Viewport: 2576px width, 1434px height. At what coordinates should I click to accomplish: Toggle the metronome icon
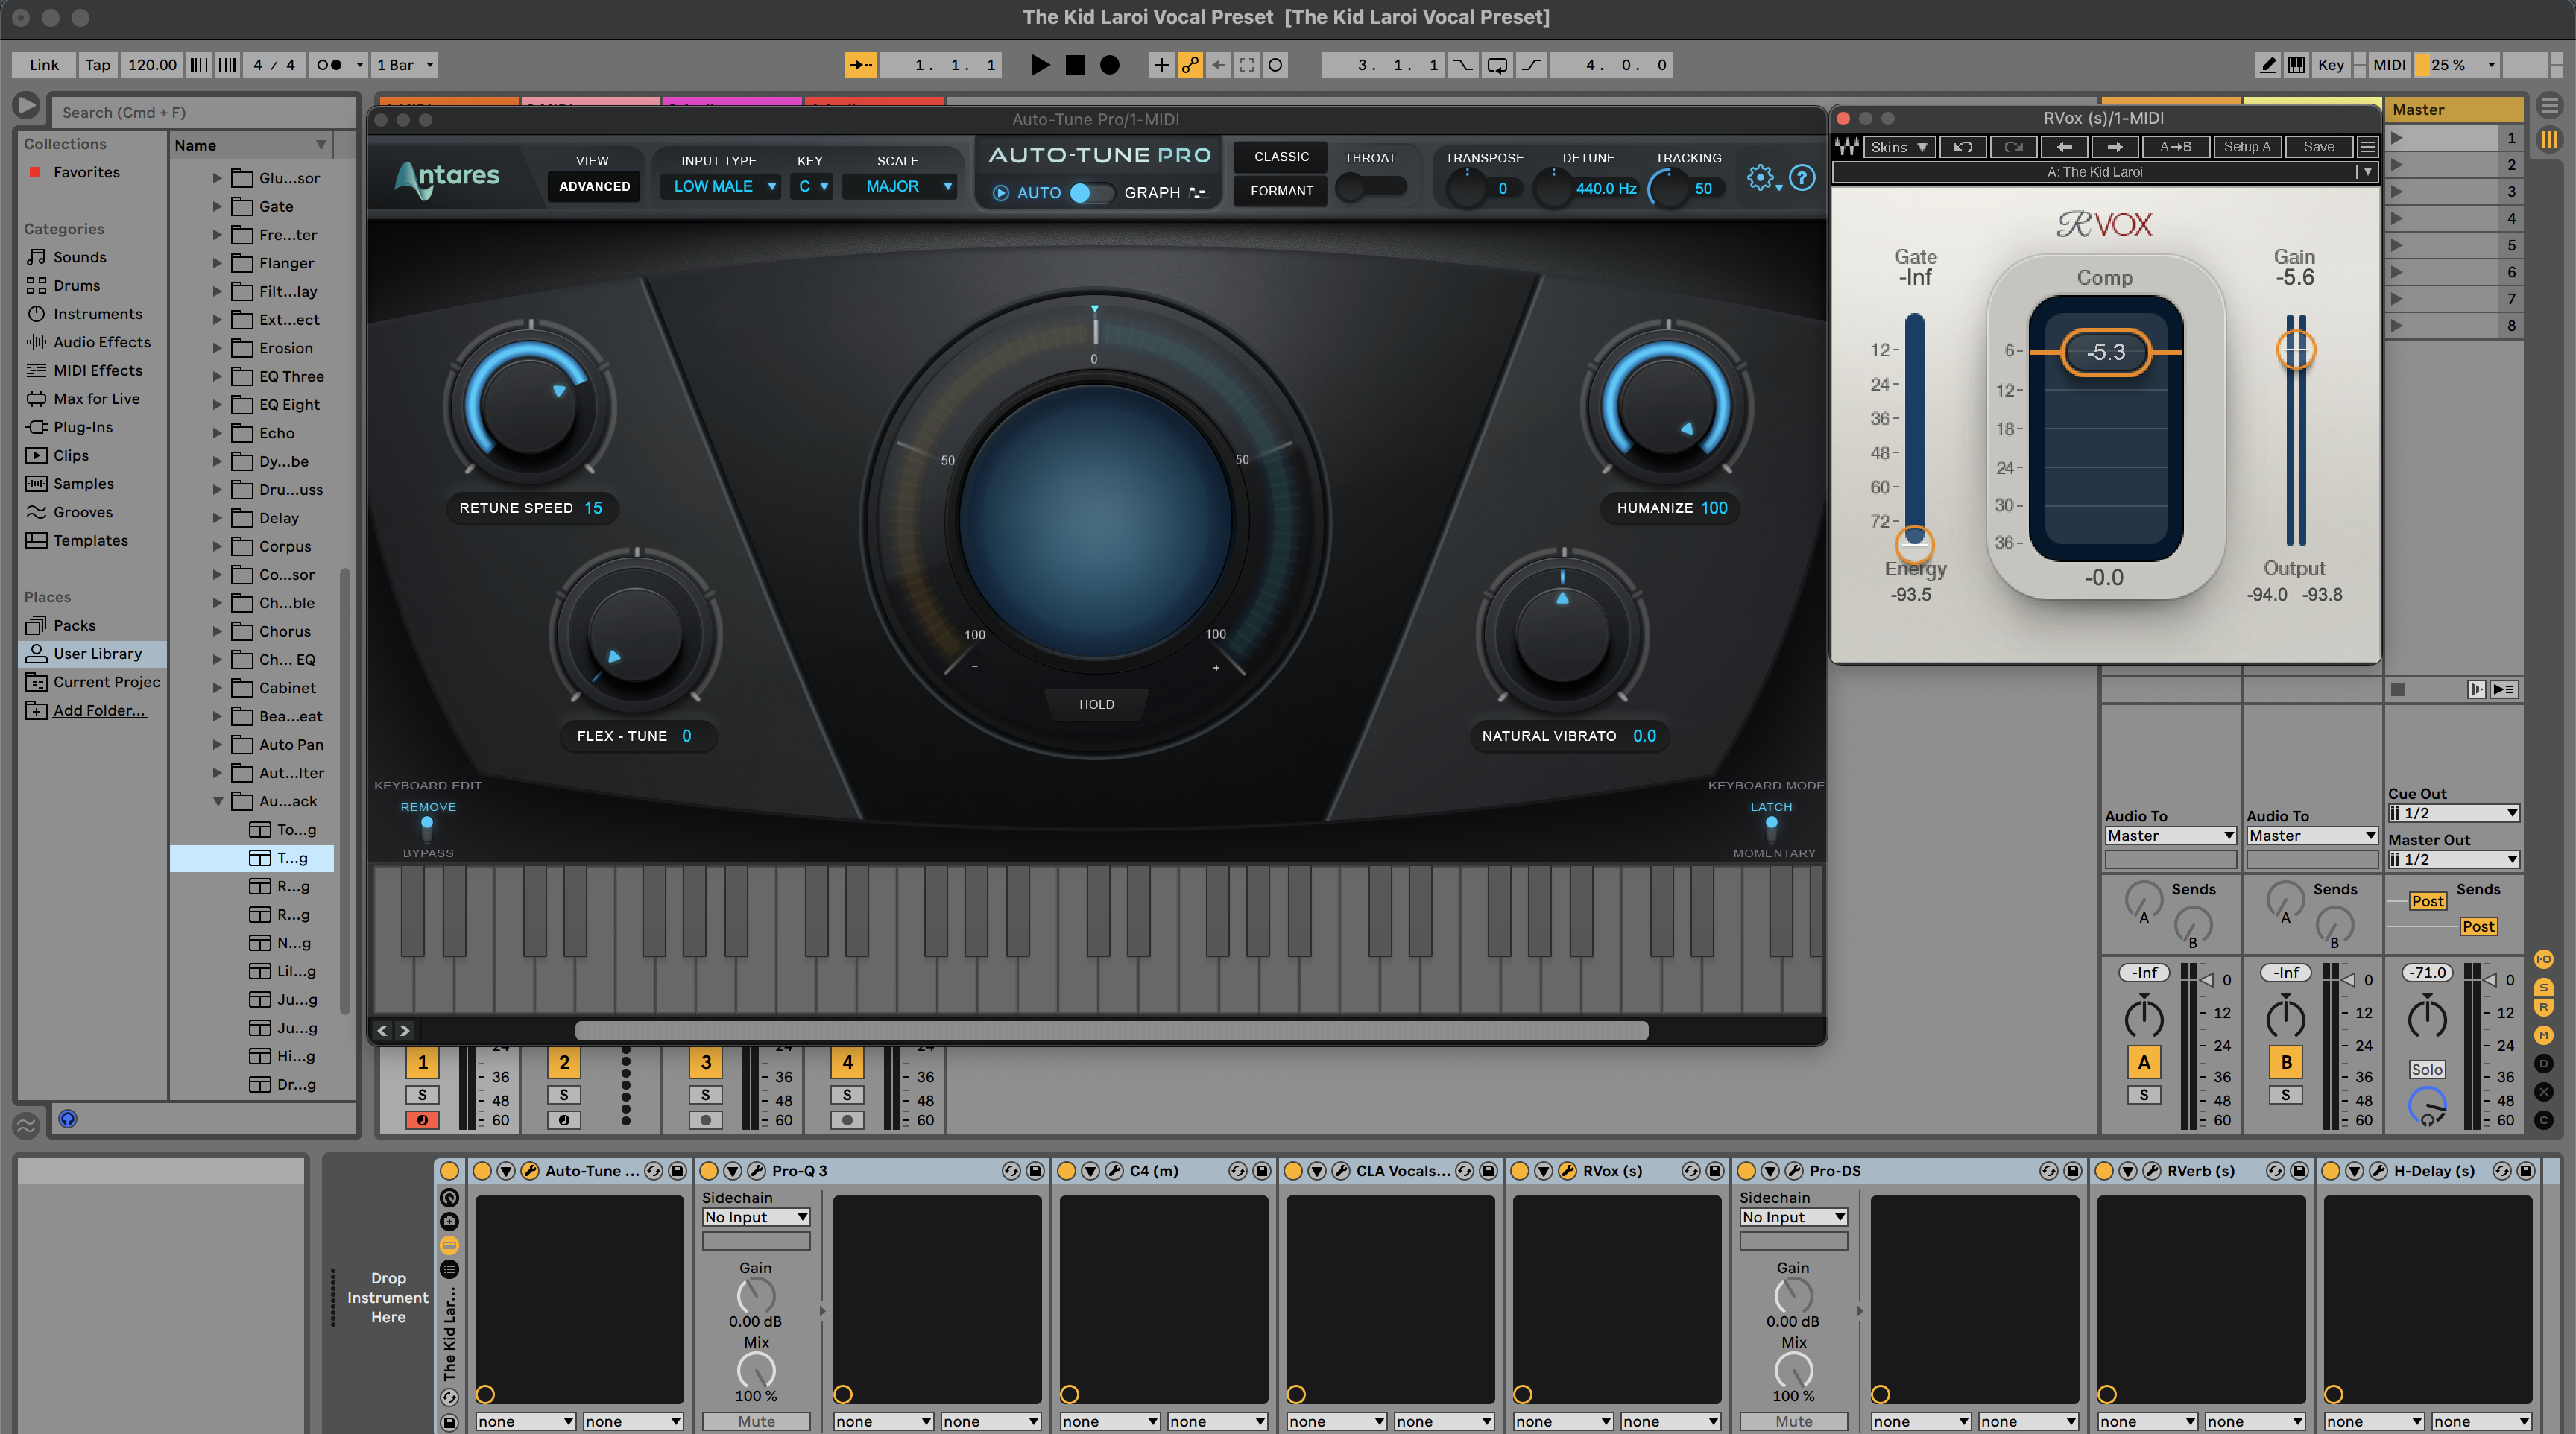point(330,65)
